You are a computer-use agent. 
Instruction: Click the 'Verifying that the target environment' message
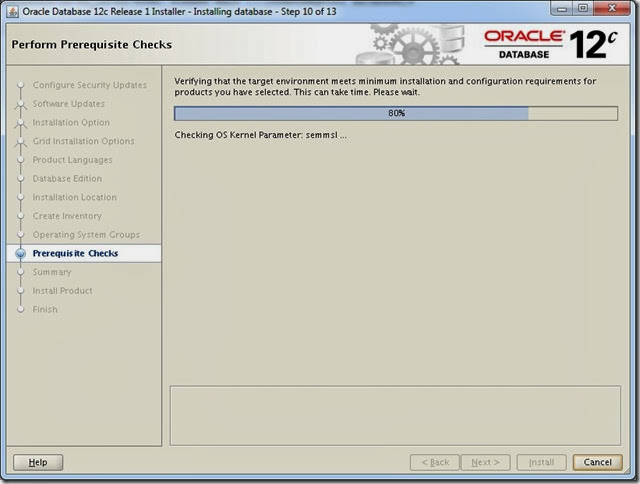point(385,87)
